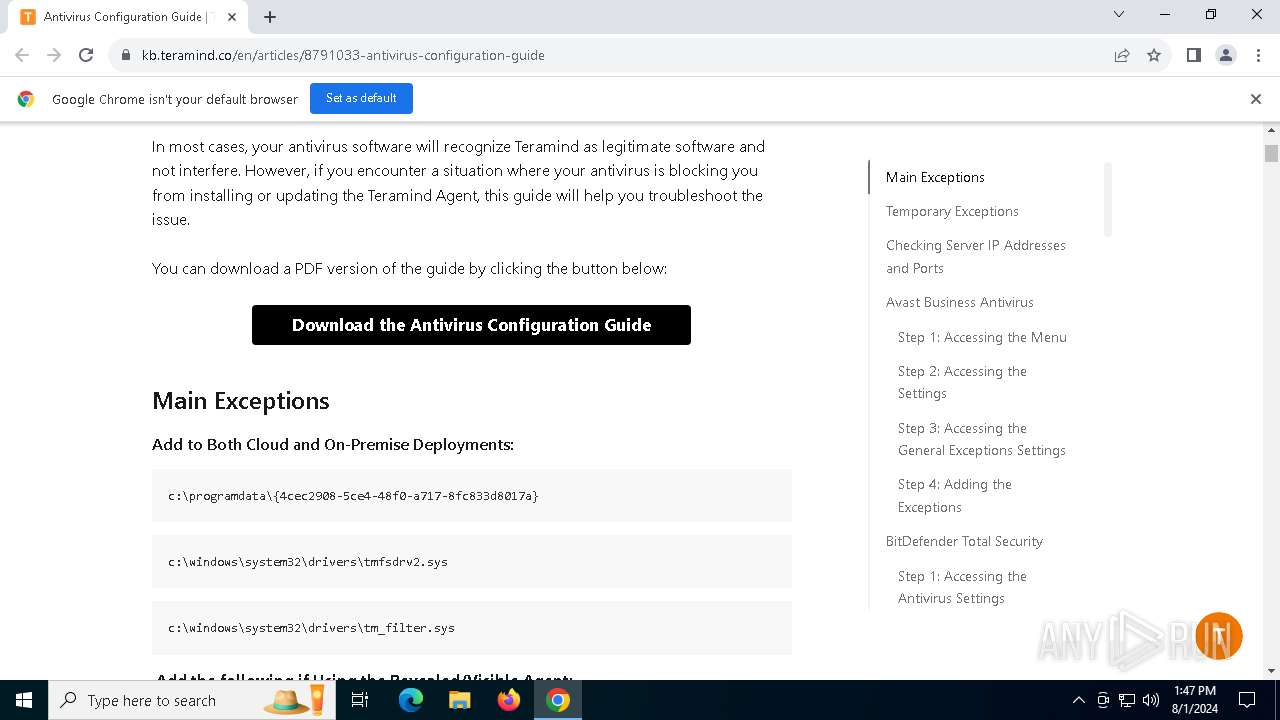Open the Windows notification center

click(x=1247, y=700)
